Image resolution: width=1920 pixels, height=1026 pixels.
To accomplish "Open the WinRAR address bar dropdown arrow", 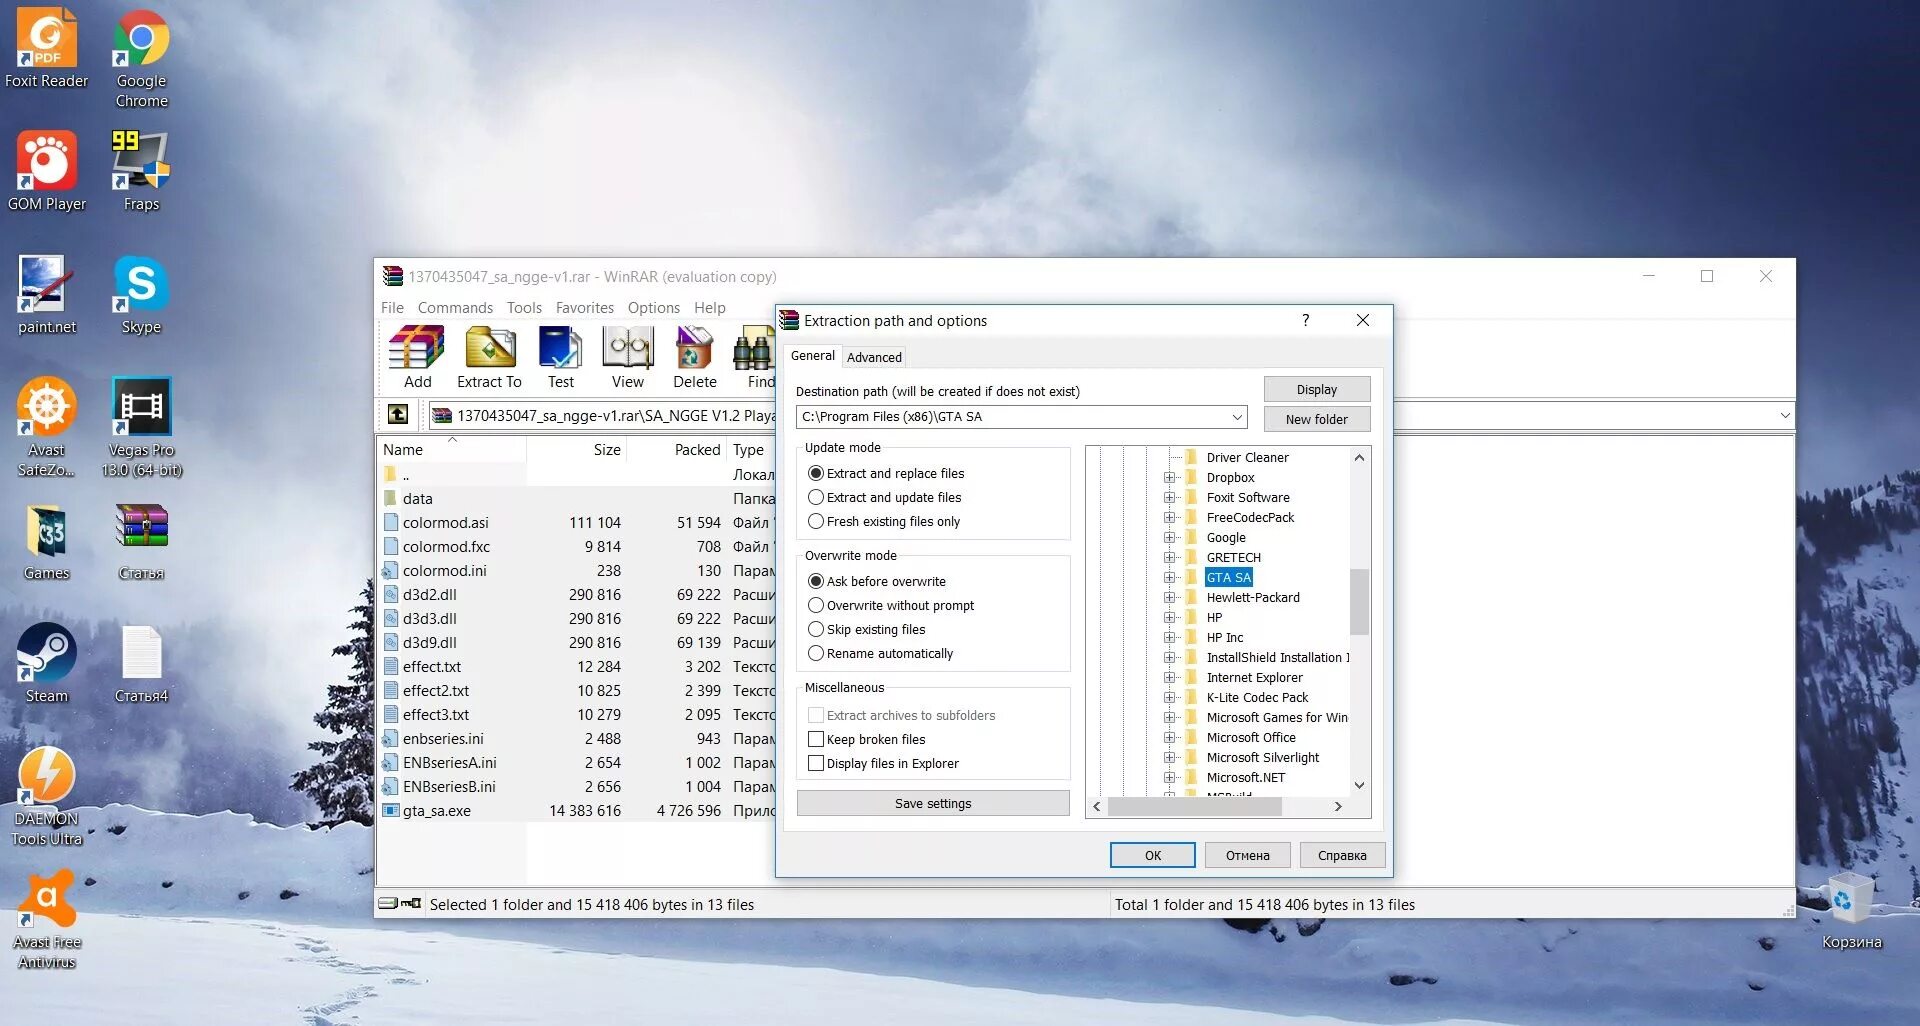I will coord(1785,415).
